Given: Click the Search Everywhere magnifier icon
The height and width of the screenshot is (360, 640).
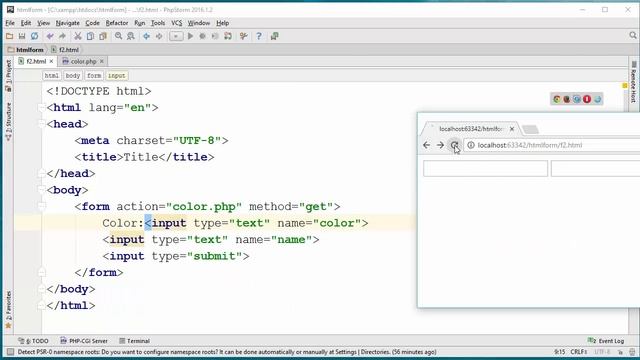Looking at the screenshot, I should [633, 36].
